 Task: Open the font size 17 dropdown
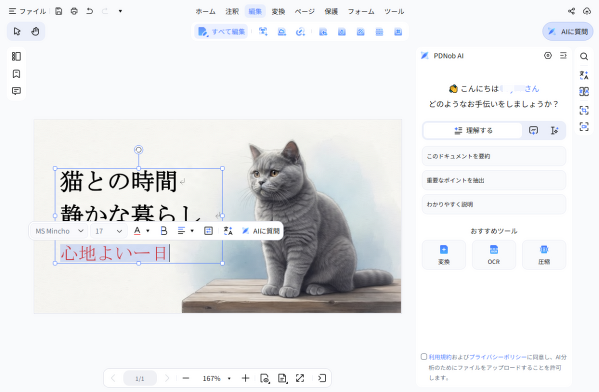click(x=108, y=231)
